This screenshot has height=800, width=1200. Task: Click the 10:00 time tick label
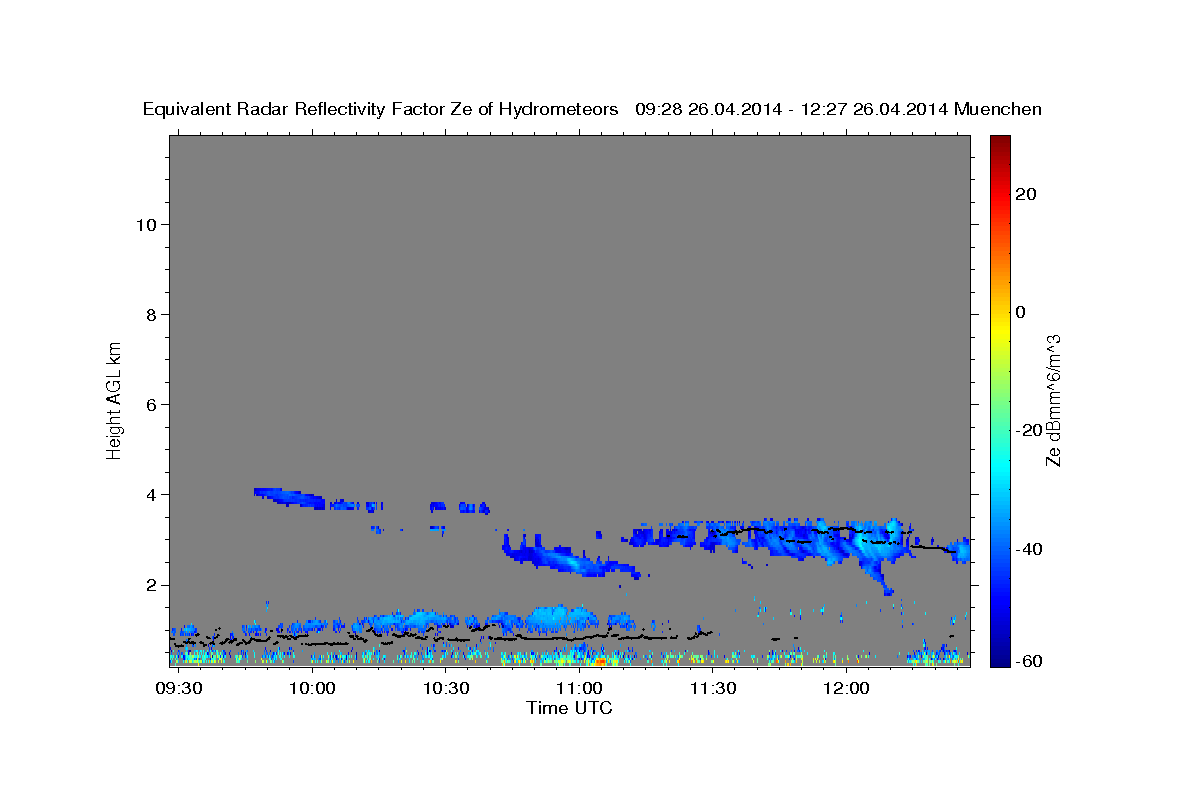[x=312, y=689]
